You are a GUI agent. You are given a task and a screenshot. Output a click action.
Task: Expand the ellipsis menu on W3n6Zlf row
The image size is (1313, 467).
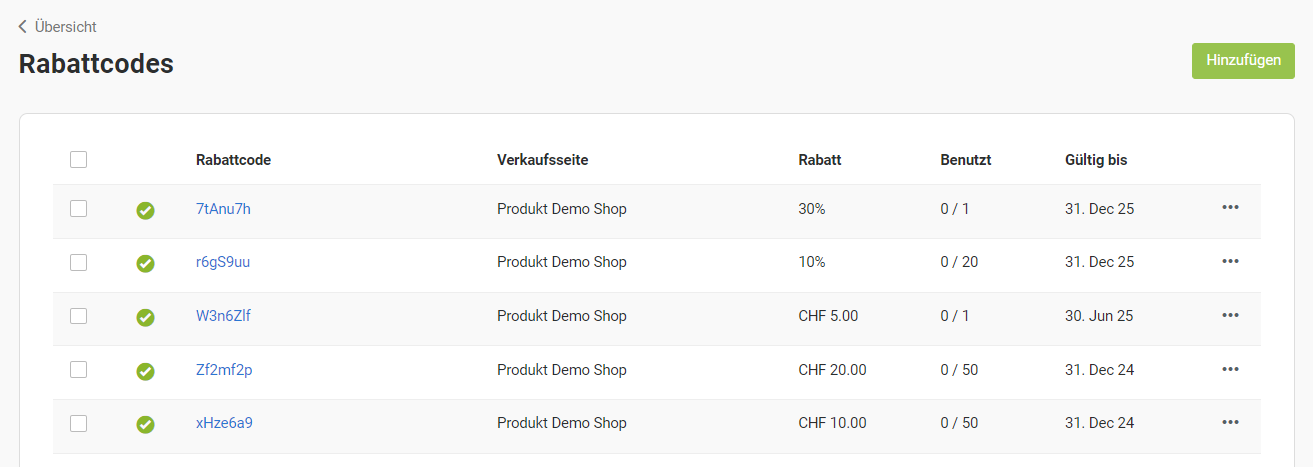pyautogui.click(x=1230, y=315)
